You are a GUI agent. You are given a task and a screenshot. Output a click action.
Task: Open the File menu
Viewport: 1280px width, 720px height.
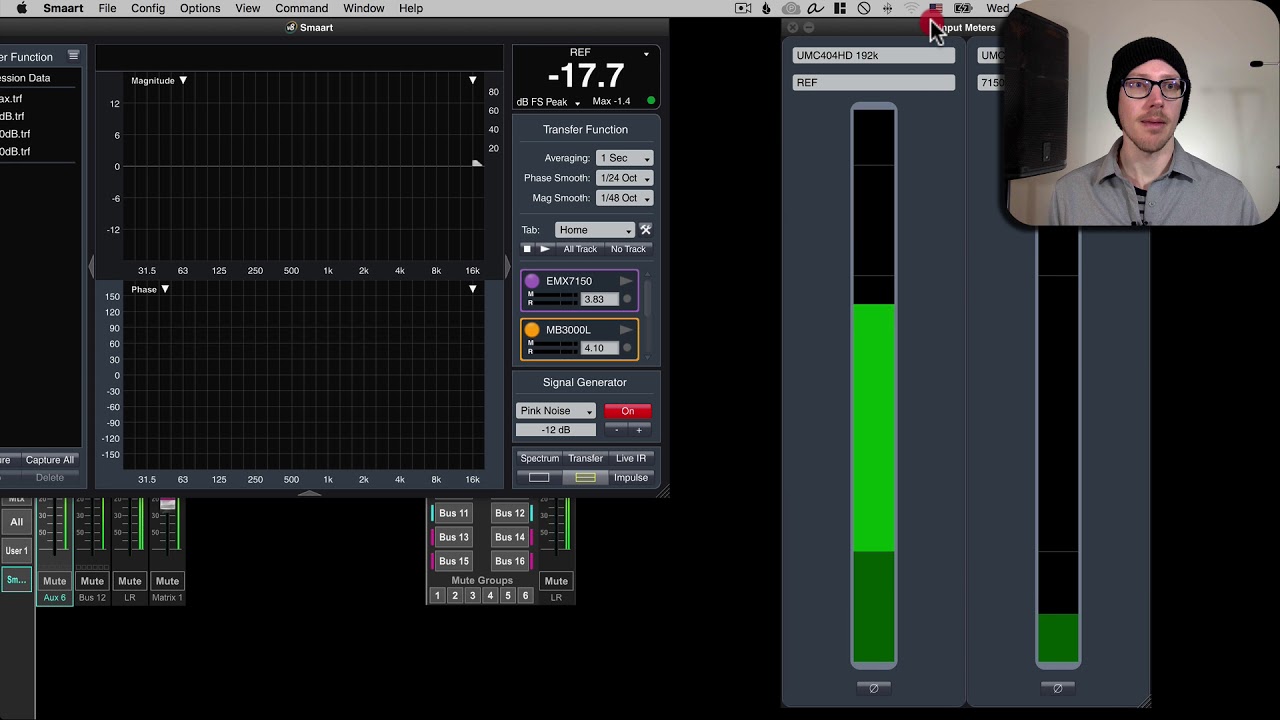(x=107, y=8)
